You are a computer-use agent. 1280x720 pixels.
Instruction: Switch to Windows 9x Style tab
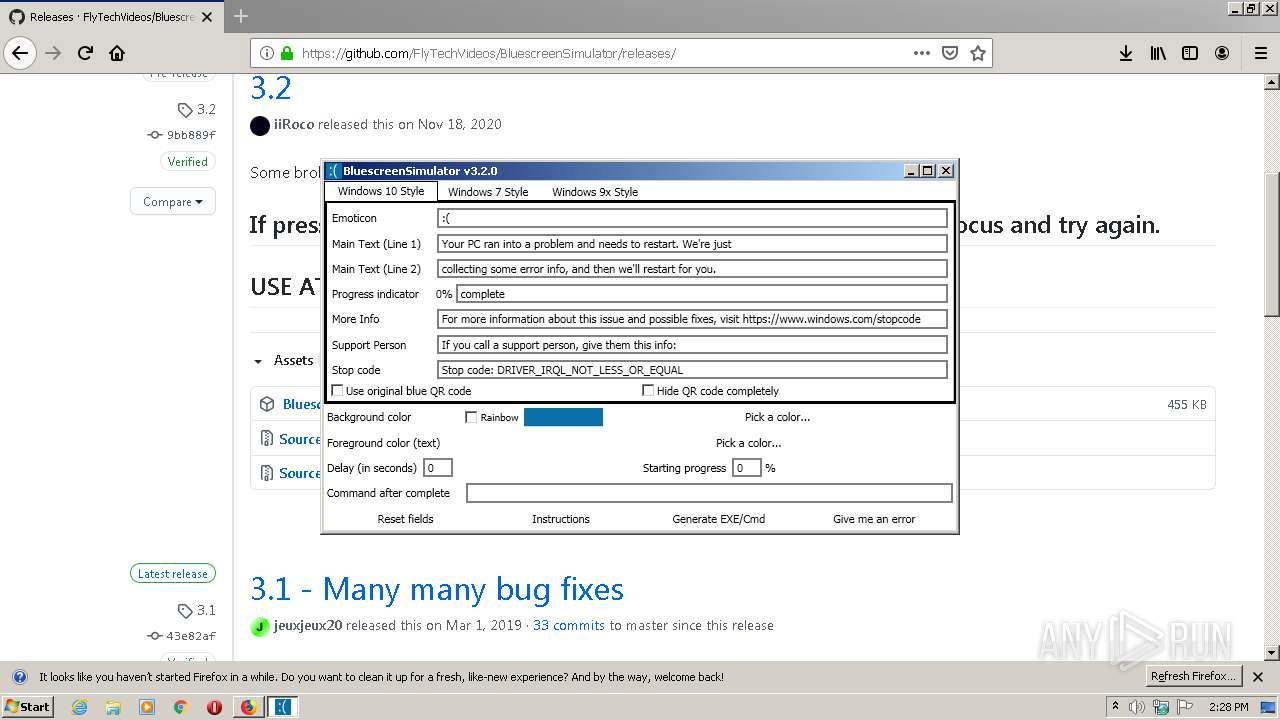pos(595,192)
